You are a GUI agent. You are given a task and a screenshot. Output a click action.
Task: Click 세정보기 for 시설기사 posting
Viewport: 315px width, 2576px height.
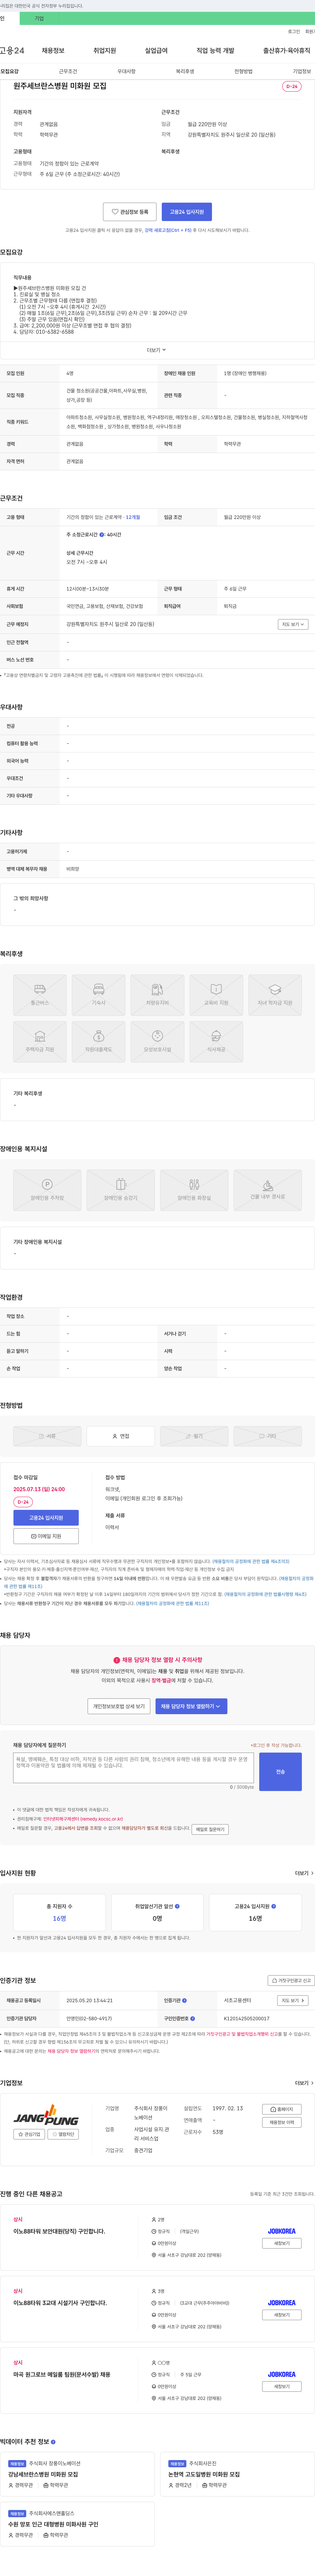coord(282,2315)
